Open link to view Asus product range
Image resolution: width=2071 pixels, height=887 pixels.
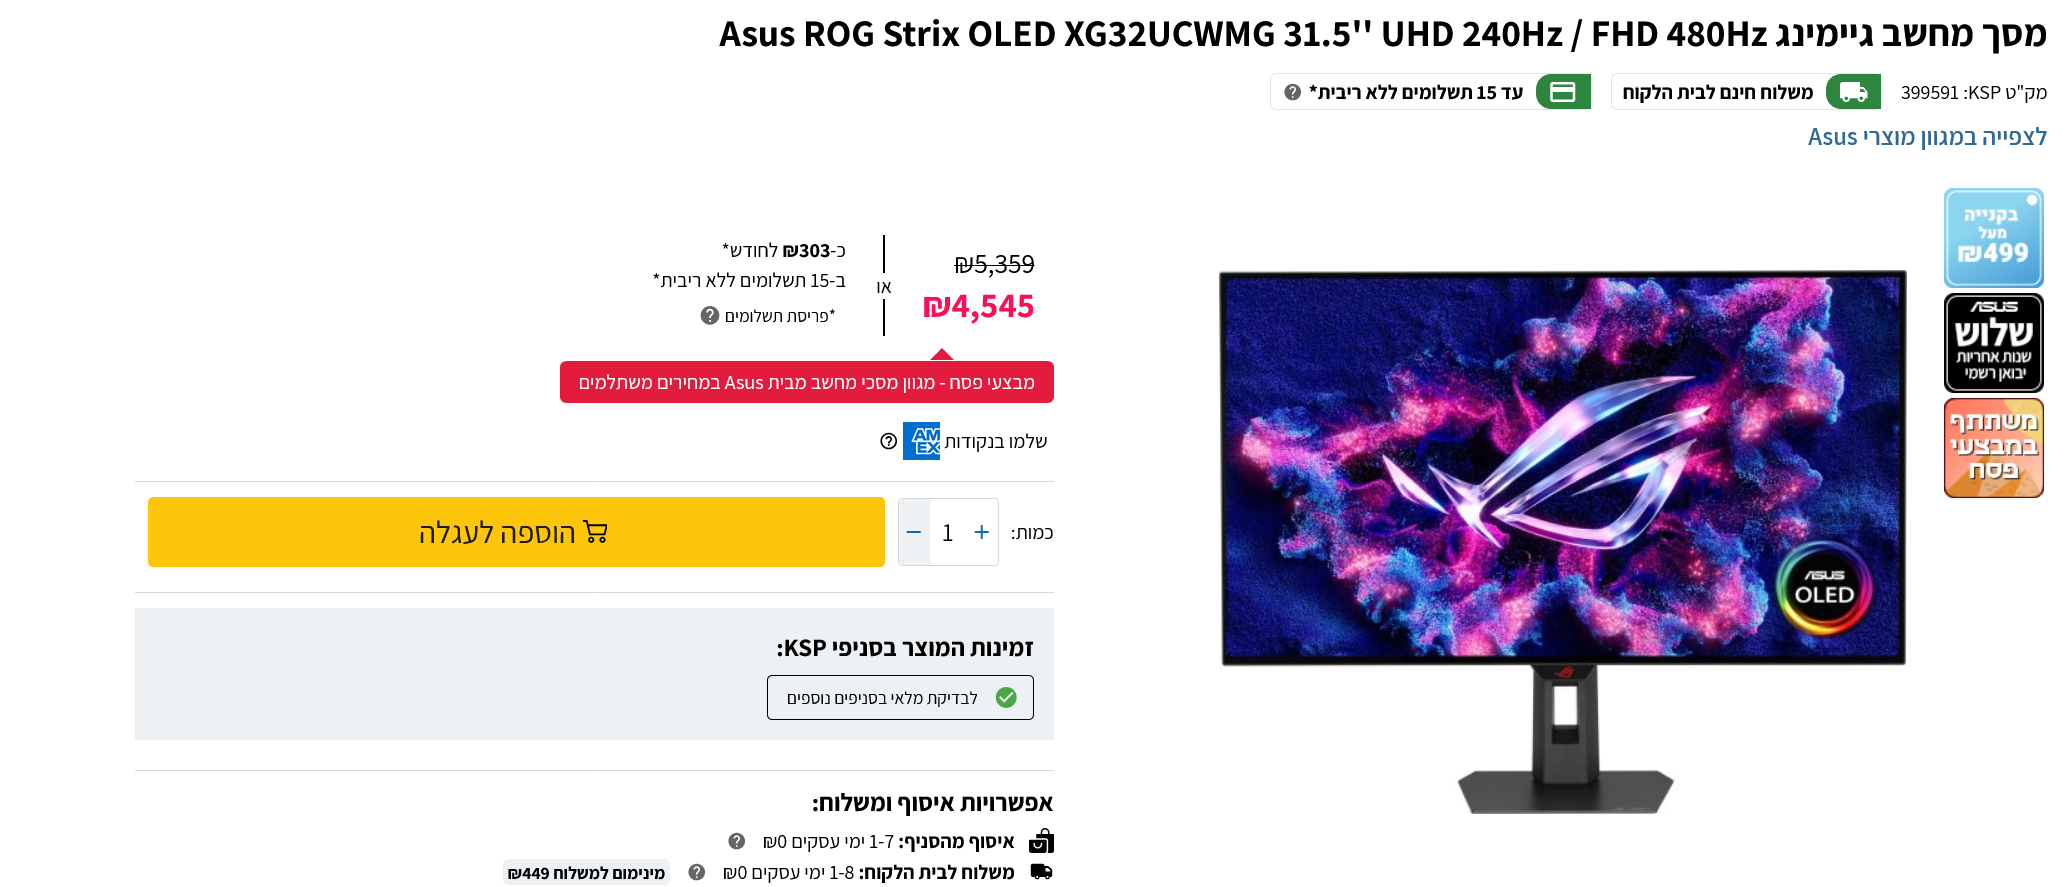pos(1927,137)
